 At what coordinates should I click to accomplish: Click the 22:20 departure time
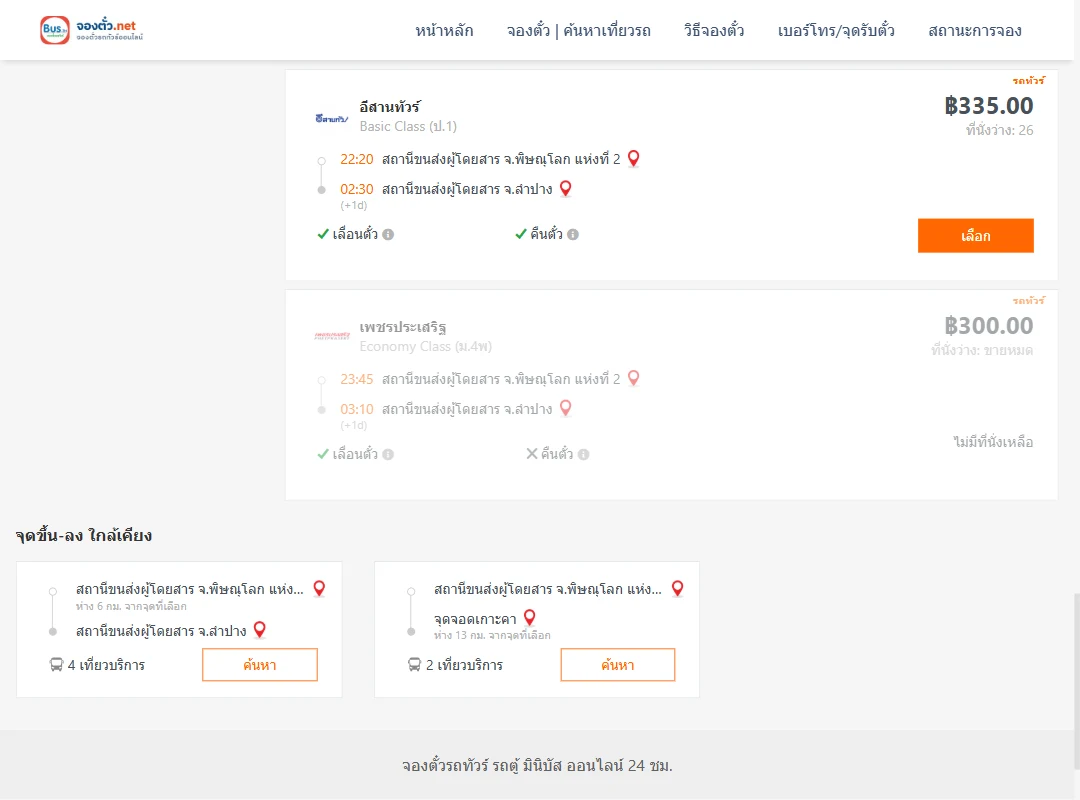pyautogui.click(x=357, y=159)
